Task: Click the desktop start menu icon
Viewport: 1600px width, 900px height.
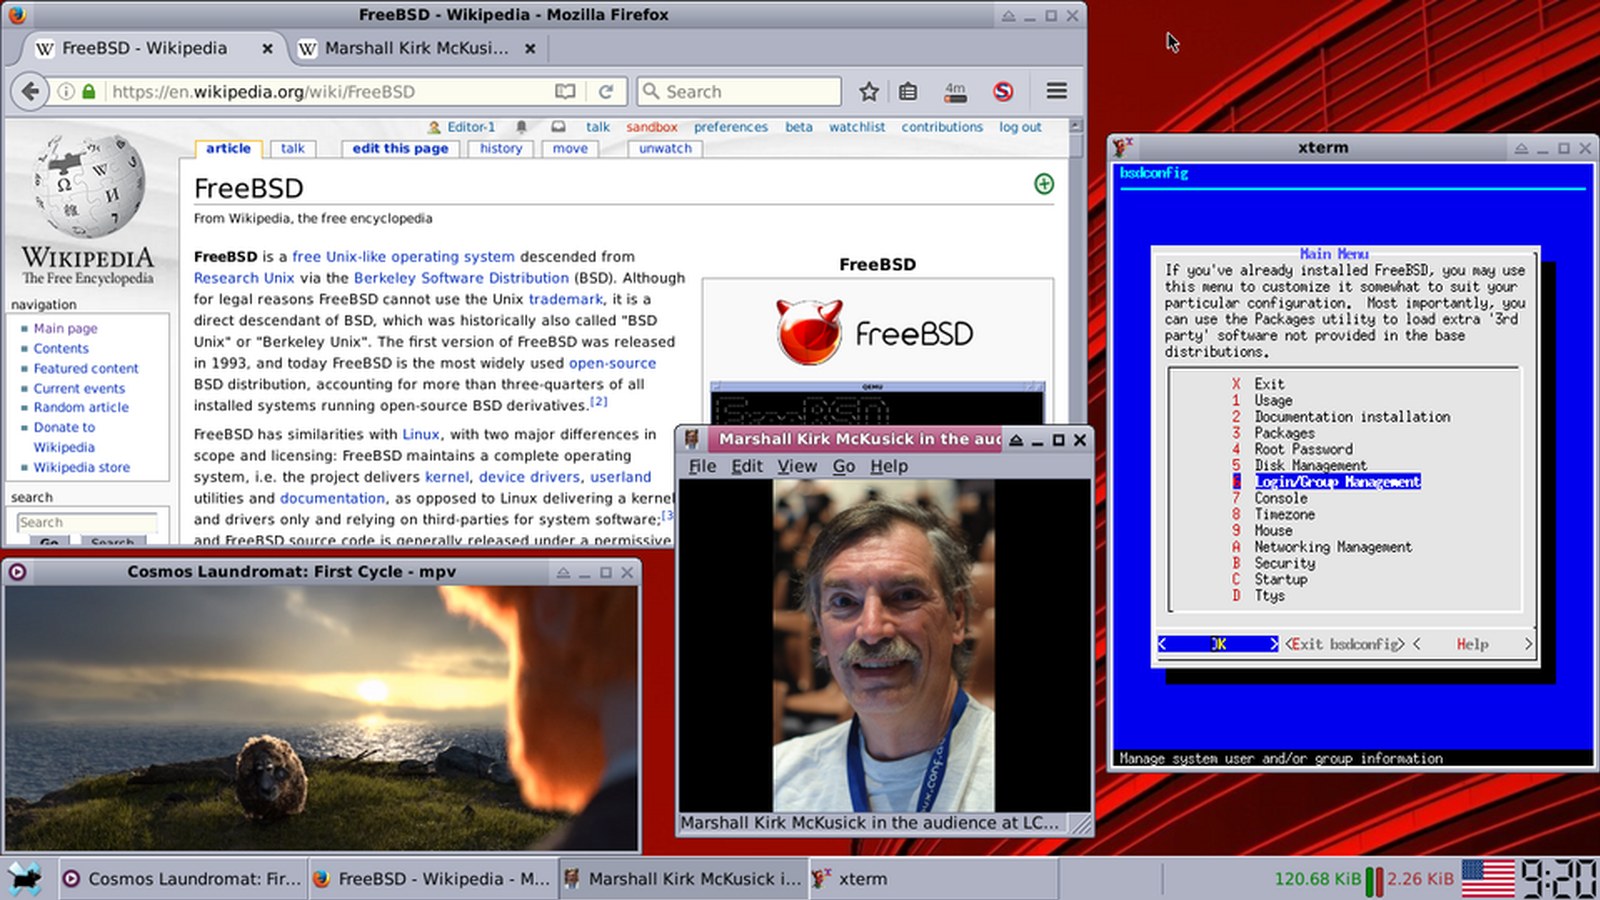Action: click(x=25, y=878)
